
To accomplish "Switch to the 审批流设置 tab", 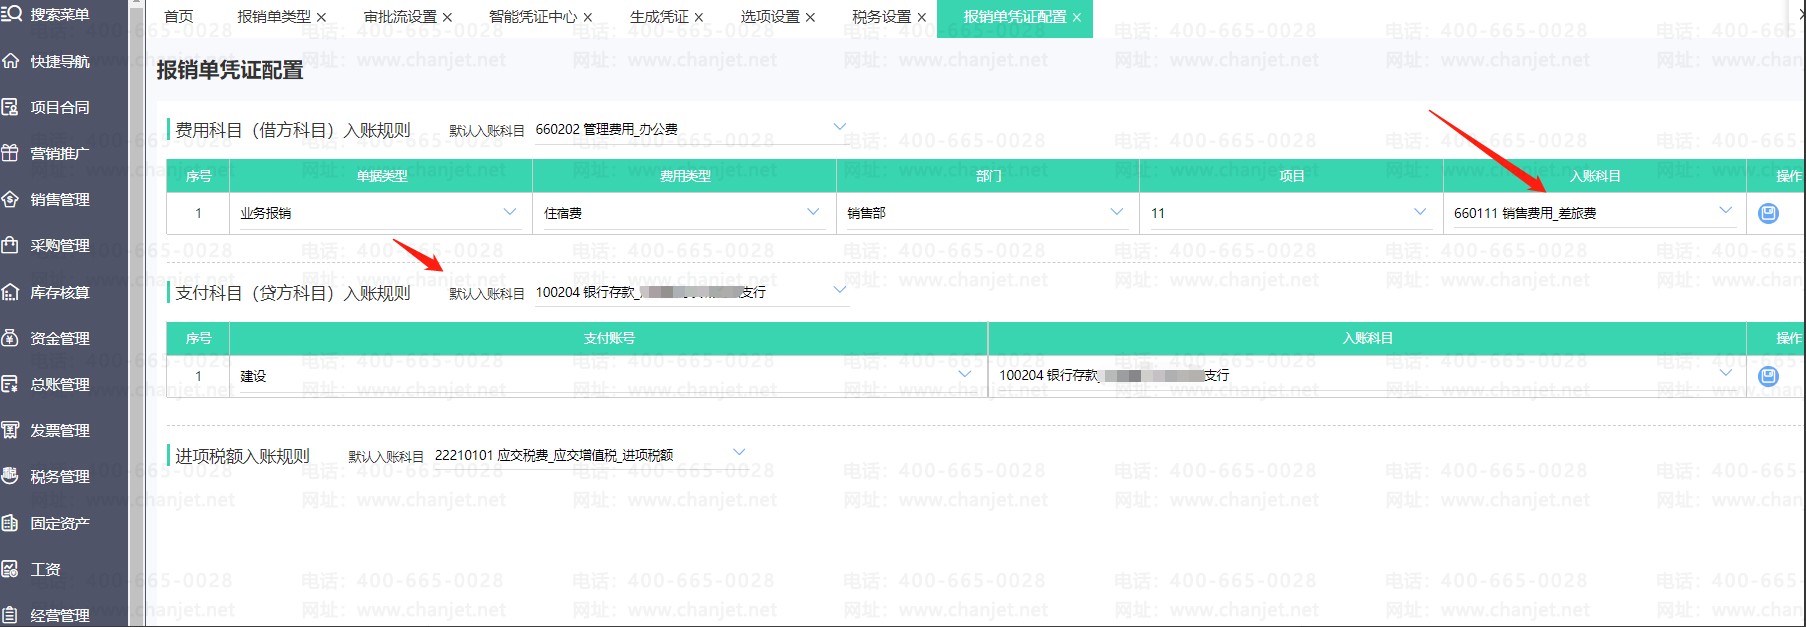I will coord(400,17).
